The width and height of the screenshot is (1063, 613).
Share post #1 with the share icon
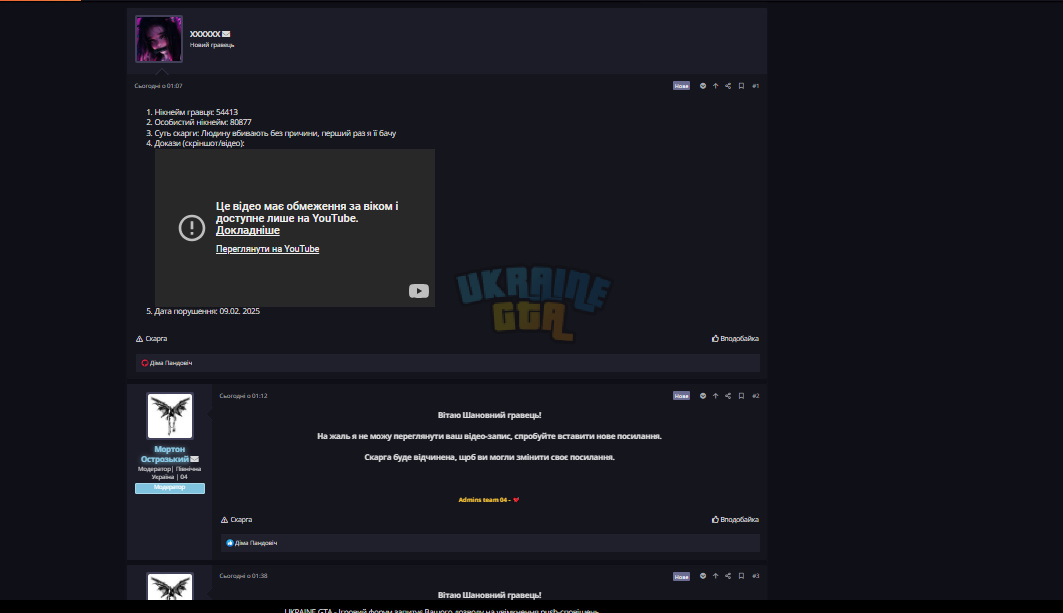coord(728,86)
